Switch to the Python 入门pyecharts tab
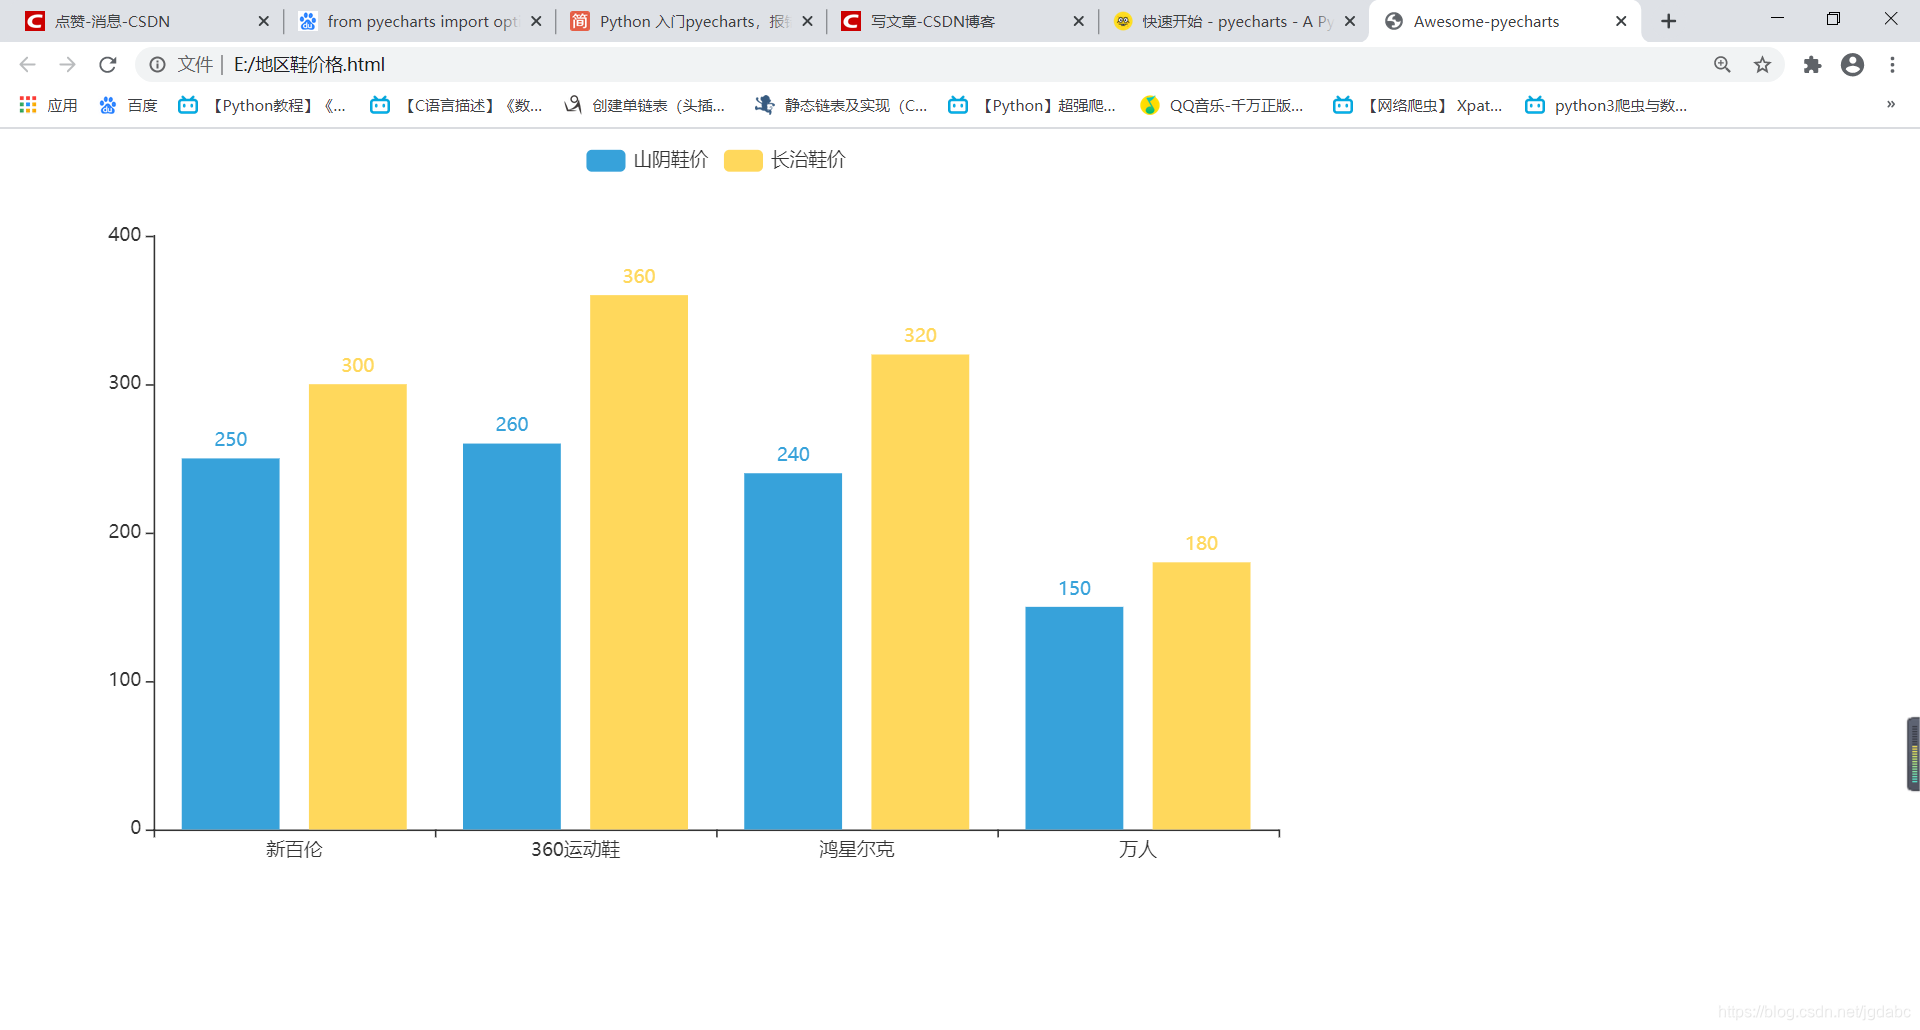The height and width of the screenshot is (1030, 1920). point(691,21)
